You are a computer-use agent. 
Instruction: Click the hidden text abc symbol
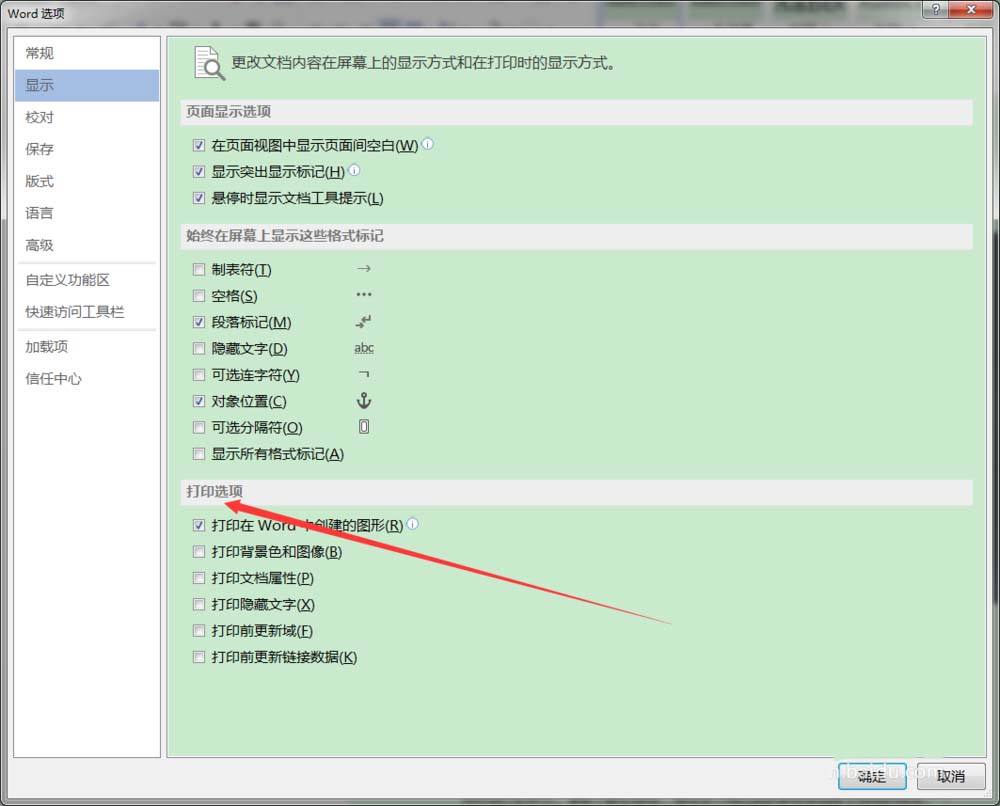click(x=364, y=348)
